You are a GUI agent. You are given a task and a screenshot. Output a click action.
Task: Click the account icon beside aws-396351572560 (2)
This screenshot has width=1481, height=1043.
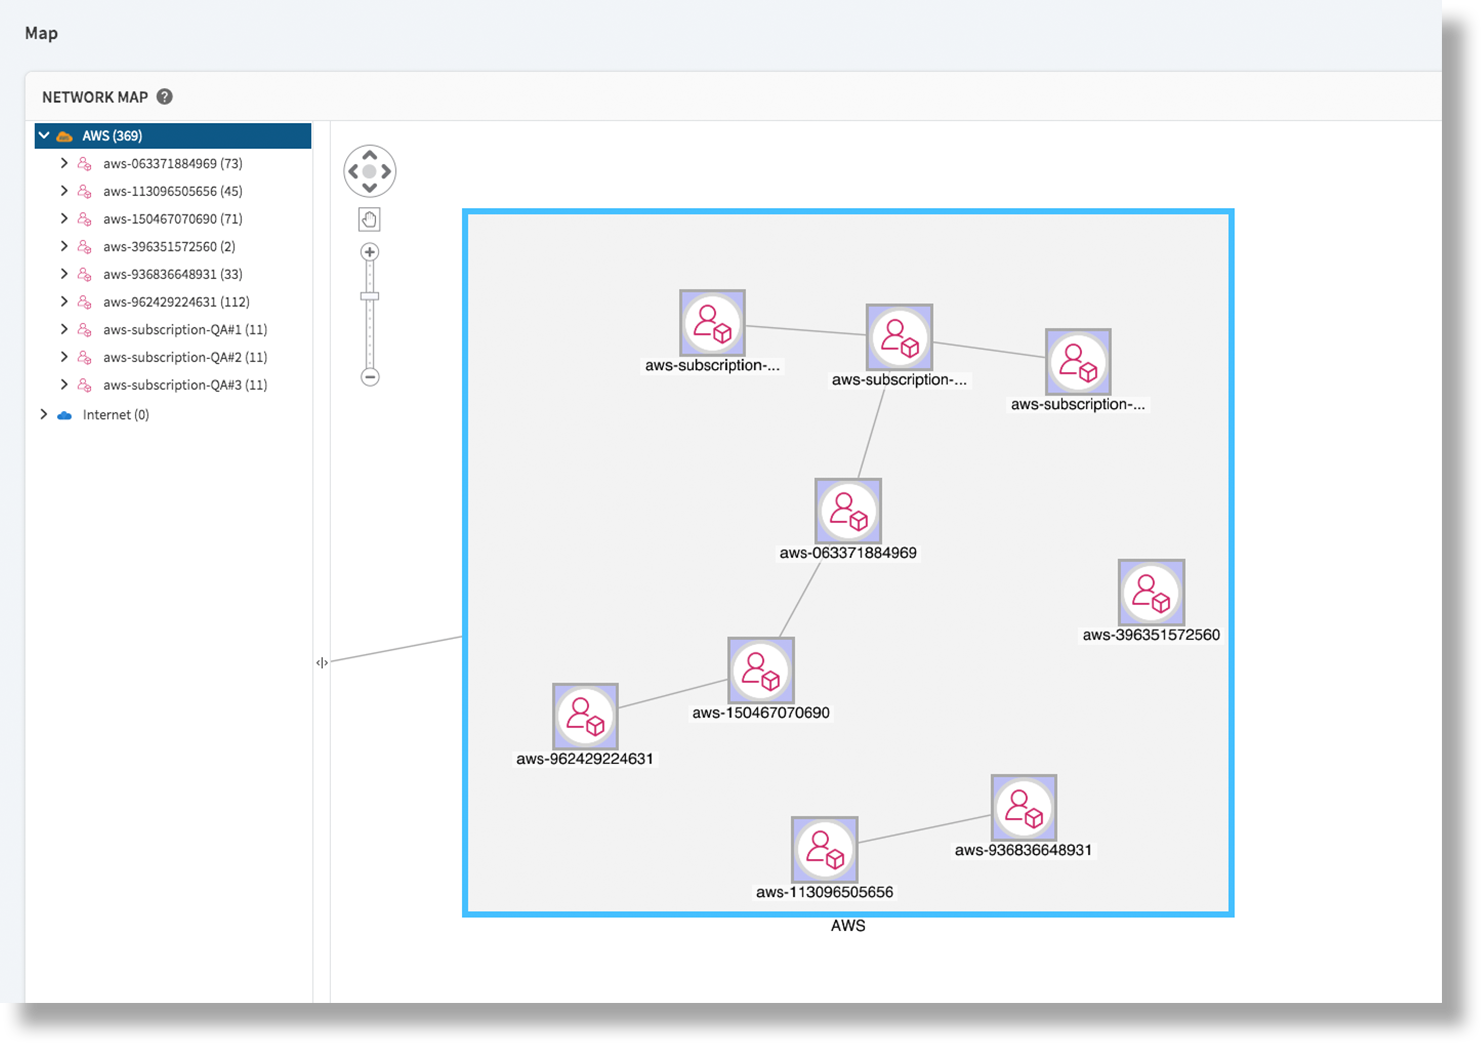85,247
